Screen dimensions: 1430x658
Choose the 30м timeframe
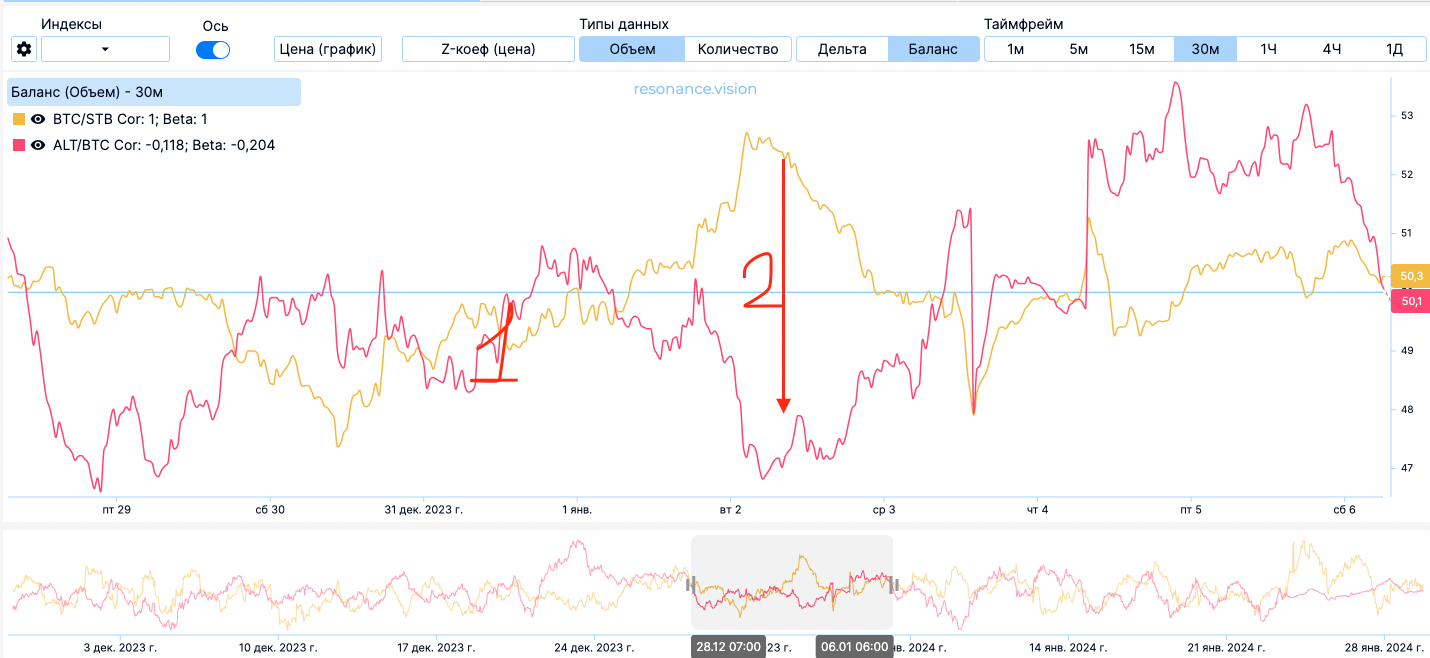coord(1205,49)
